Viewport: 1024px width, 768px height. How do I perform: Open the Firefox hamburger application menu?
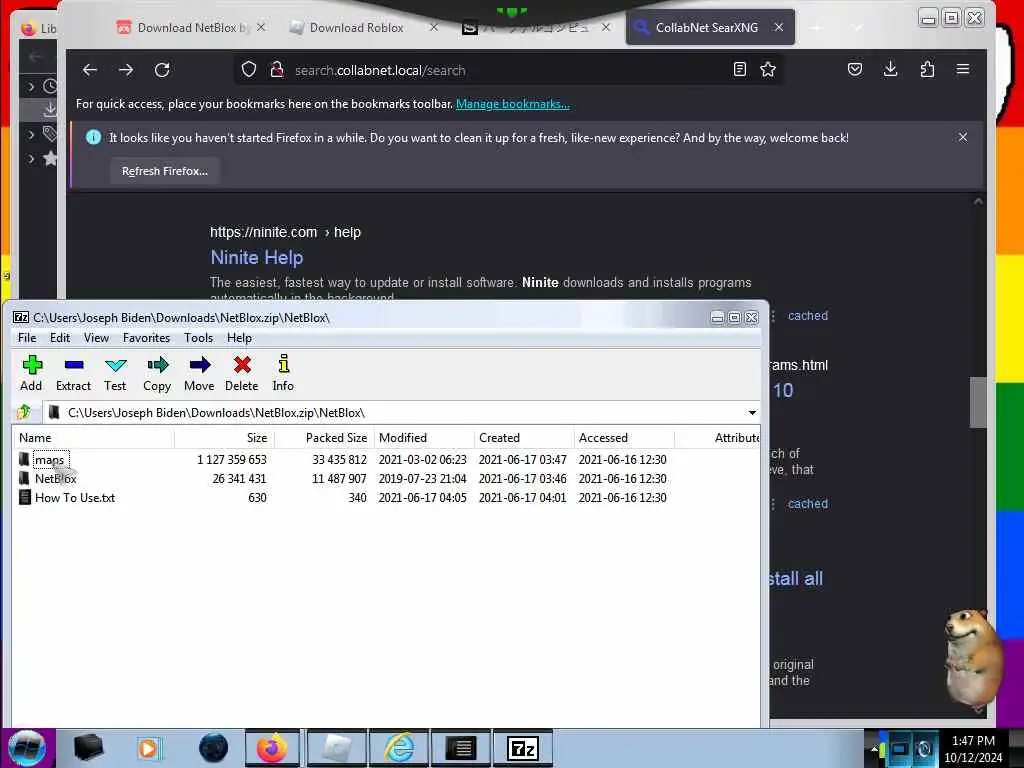point(963,69)
